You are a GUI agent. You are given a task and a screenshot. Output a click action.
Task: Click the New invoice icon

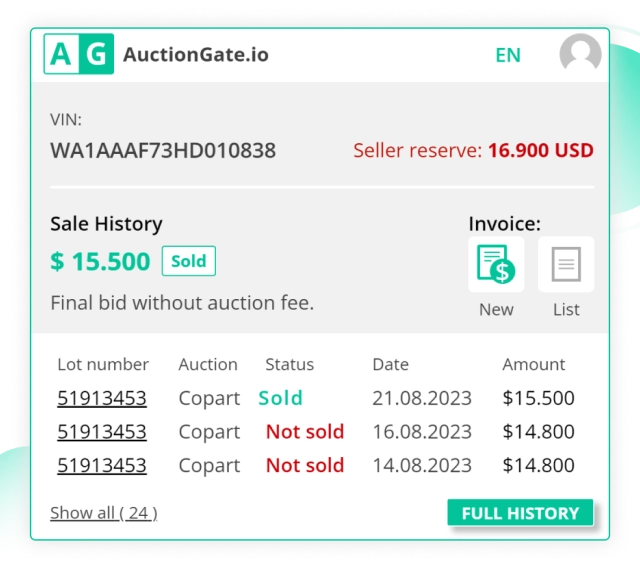click(496, 265)
